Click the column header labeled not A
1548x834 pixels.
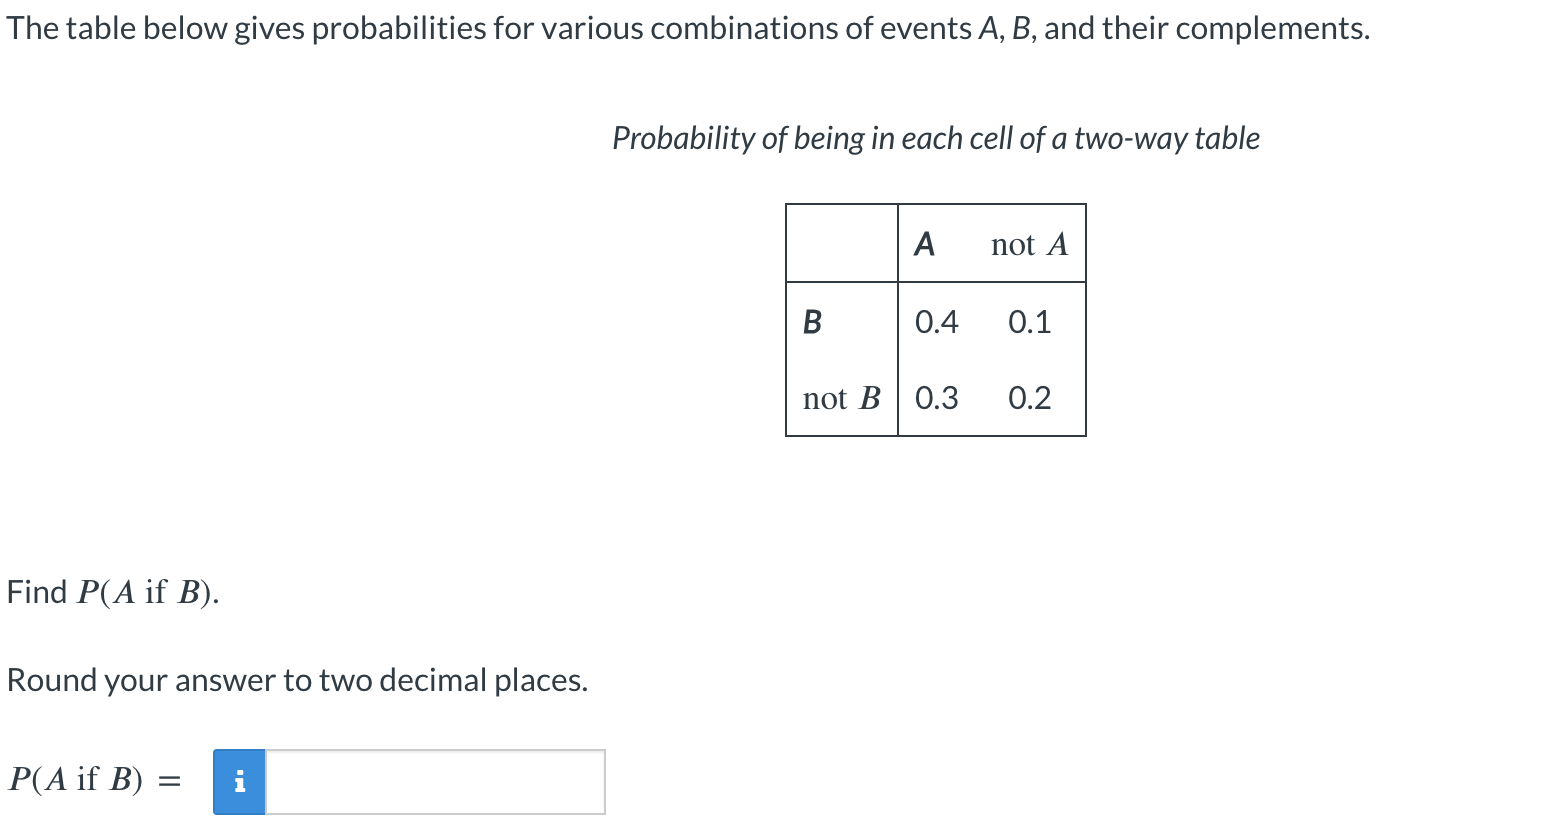click(x=1028, y=243)
